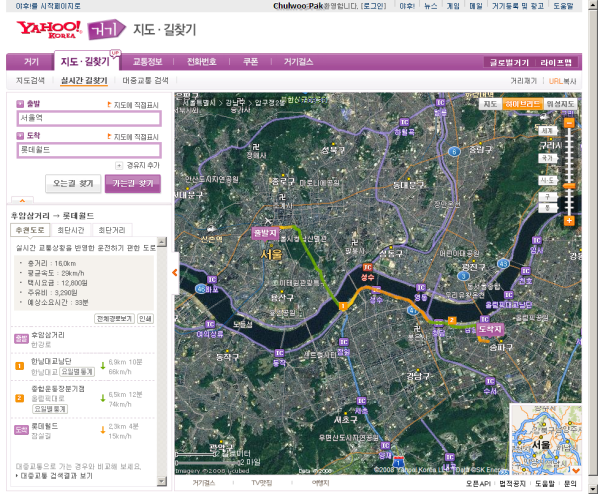This screenshot has width=598, height=494.
Task: Click the route 6 shield on map
Action: (454, 151)
